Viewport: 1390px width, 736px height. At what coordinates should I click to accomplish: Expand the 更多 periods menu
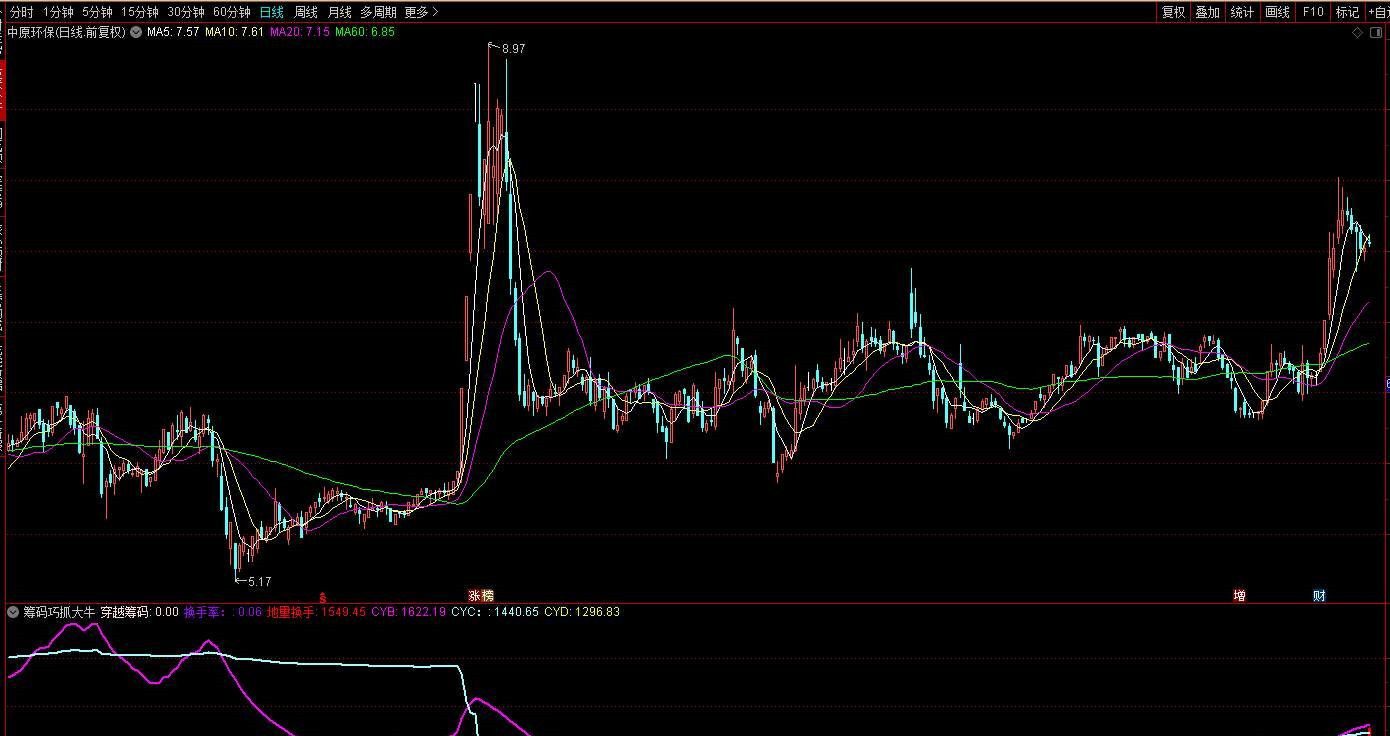pyautogui.click(x=421, y=12)
